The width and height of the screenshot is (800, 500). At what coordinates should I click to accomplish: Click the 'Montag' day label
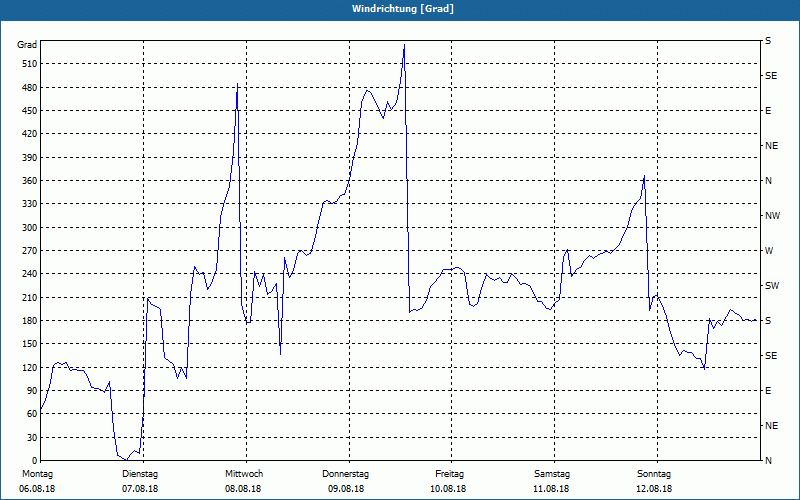pyautogui.click(x=38, y=474)
